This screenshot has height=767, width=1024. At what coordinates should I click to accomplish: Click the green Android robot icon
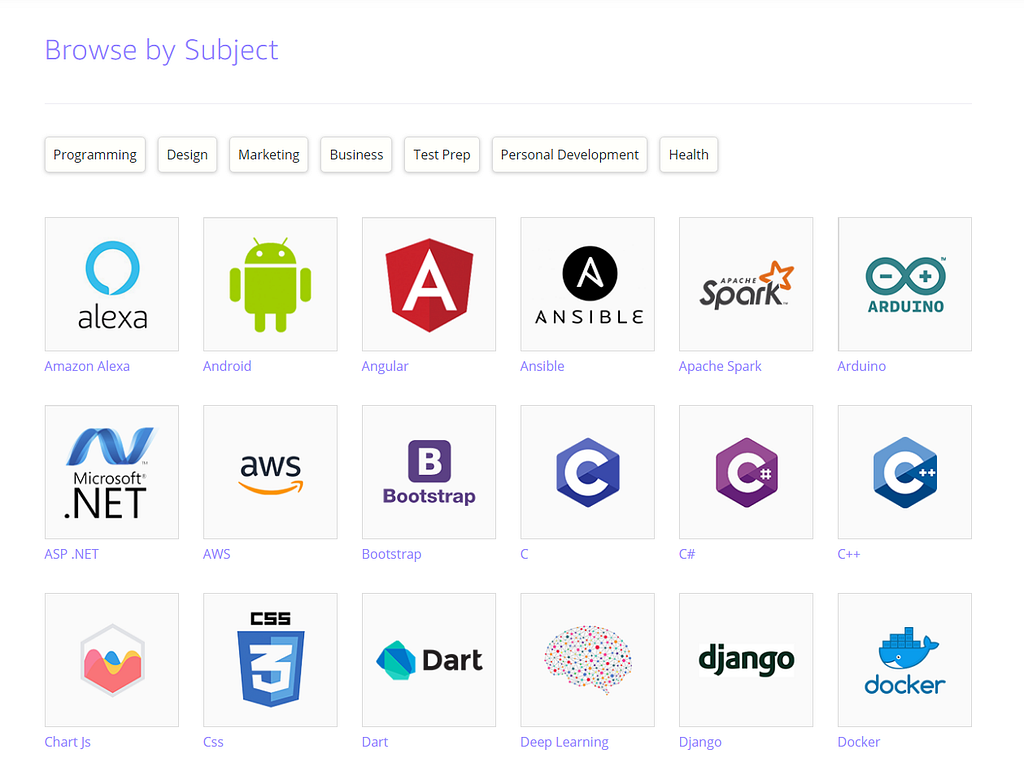(x=270, y=284)
